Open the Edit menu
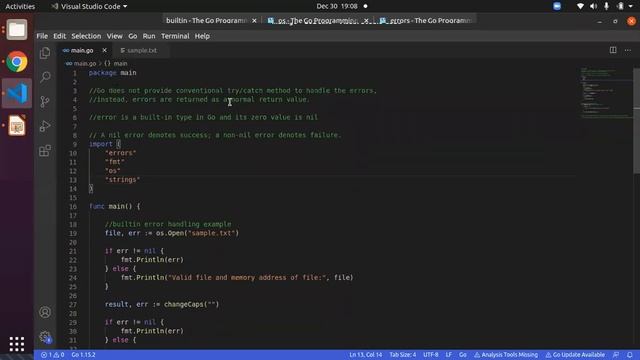The image size is (640, 360). click(x=60, y=36)
